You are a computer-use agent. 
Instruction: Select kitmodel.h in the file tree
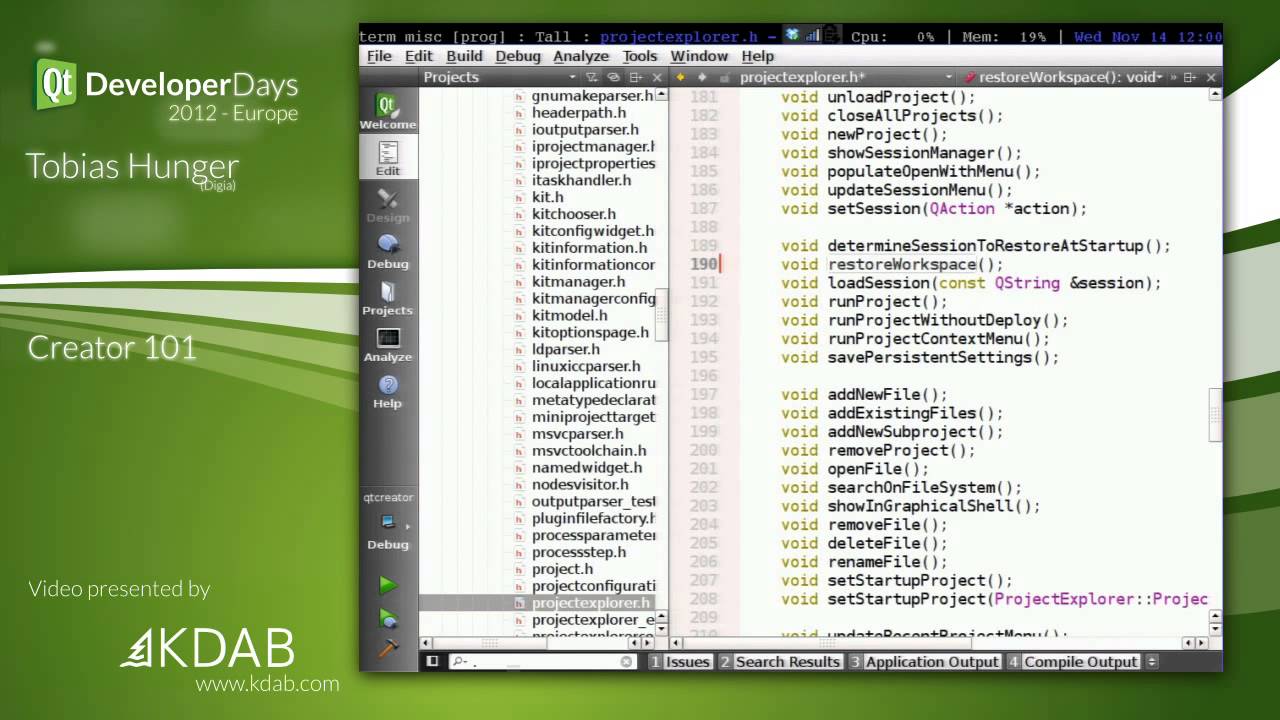tap(570, 315)
